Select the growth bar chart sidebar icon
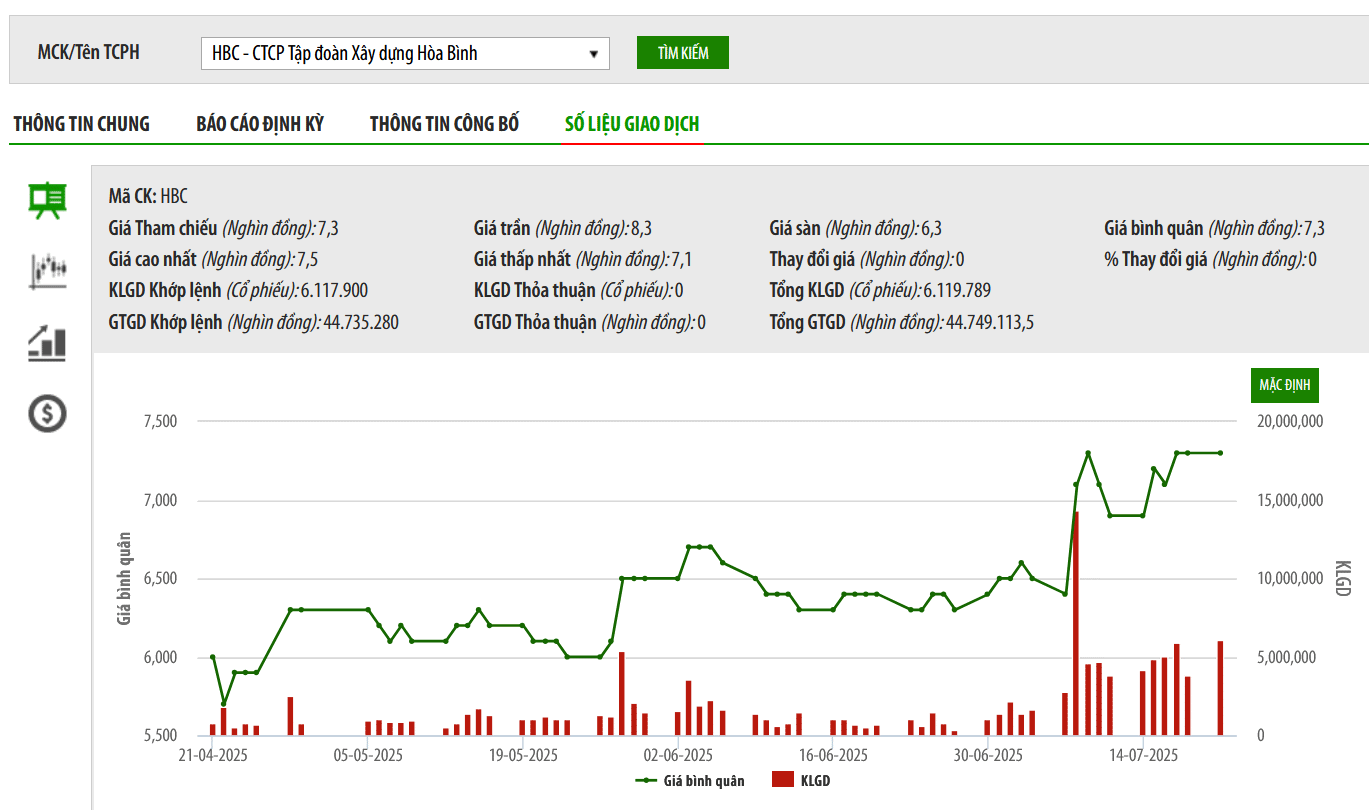Image resolution: width=1369 pixels, height=810 pixels. [47, 343]
